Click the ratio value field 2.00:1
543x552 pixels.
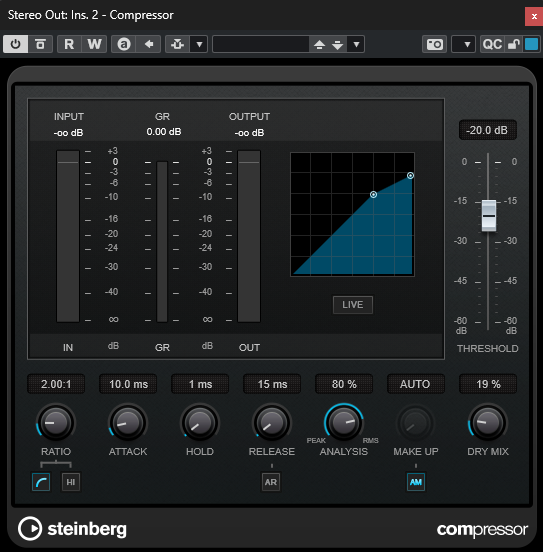click(56, 384)
